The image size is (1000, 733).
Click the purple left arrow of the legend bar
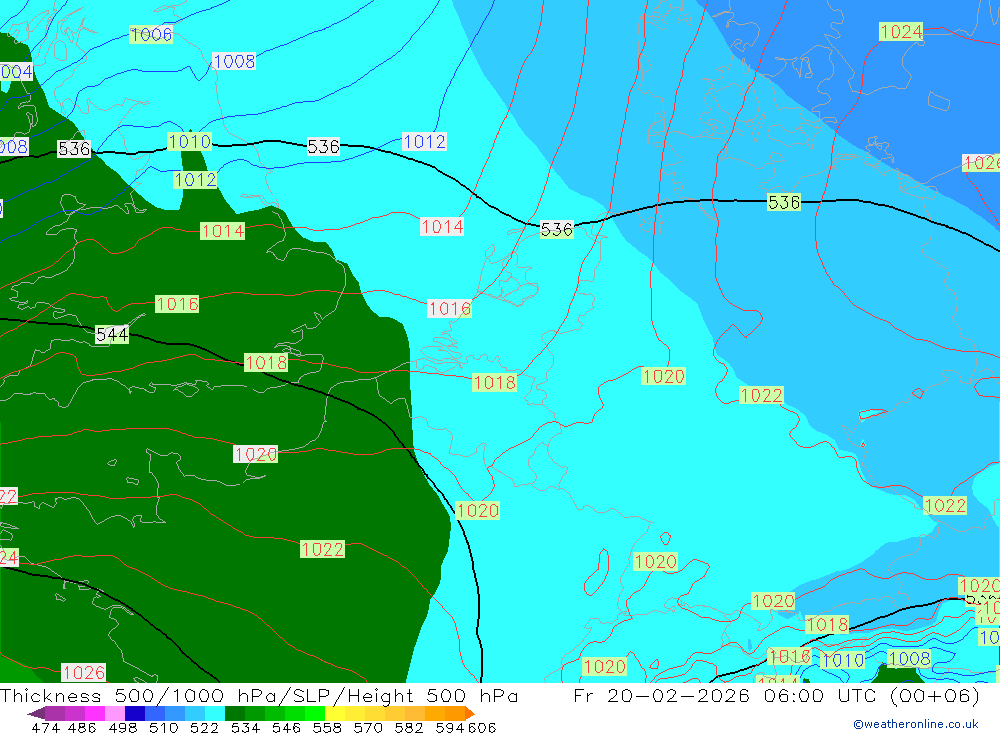click(36, 713)
